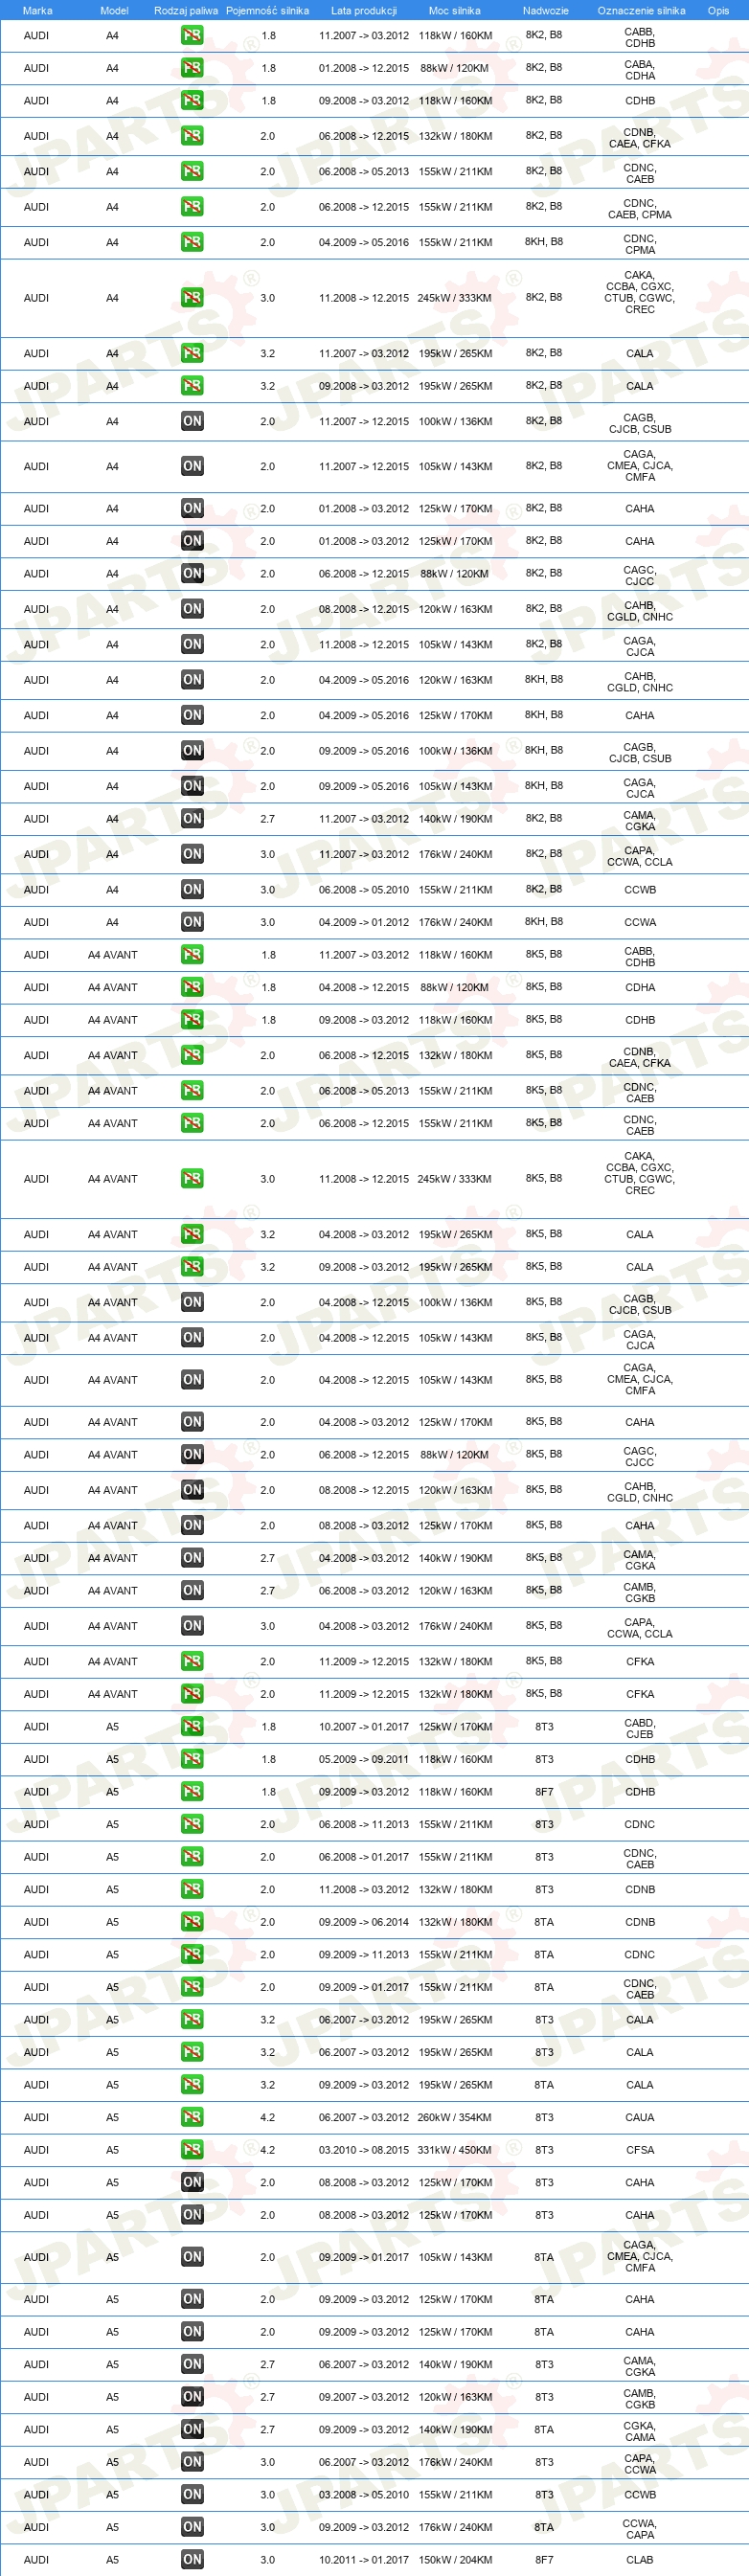The width and height of the screenshot is (749, 2576).
Task: Click diesel ON icon in A4 AVANT CAMB, CGKB row
Action: tap(192, 1591)
